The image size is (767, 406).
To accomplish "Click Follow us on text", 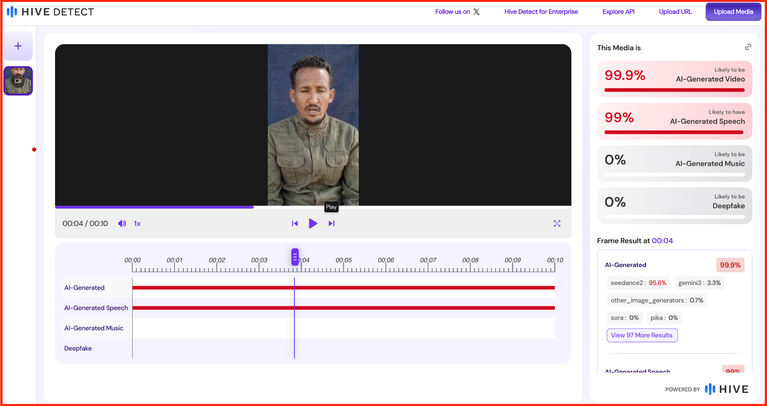I will coord(452,12).
